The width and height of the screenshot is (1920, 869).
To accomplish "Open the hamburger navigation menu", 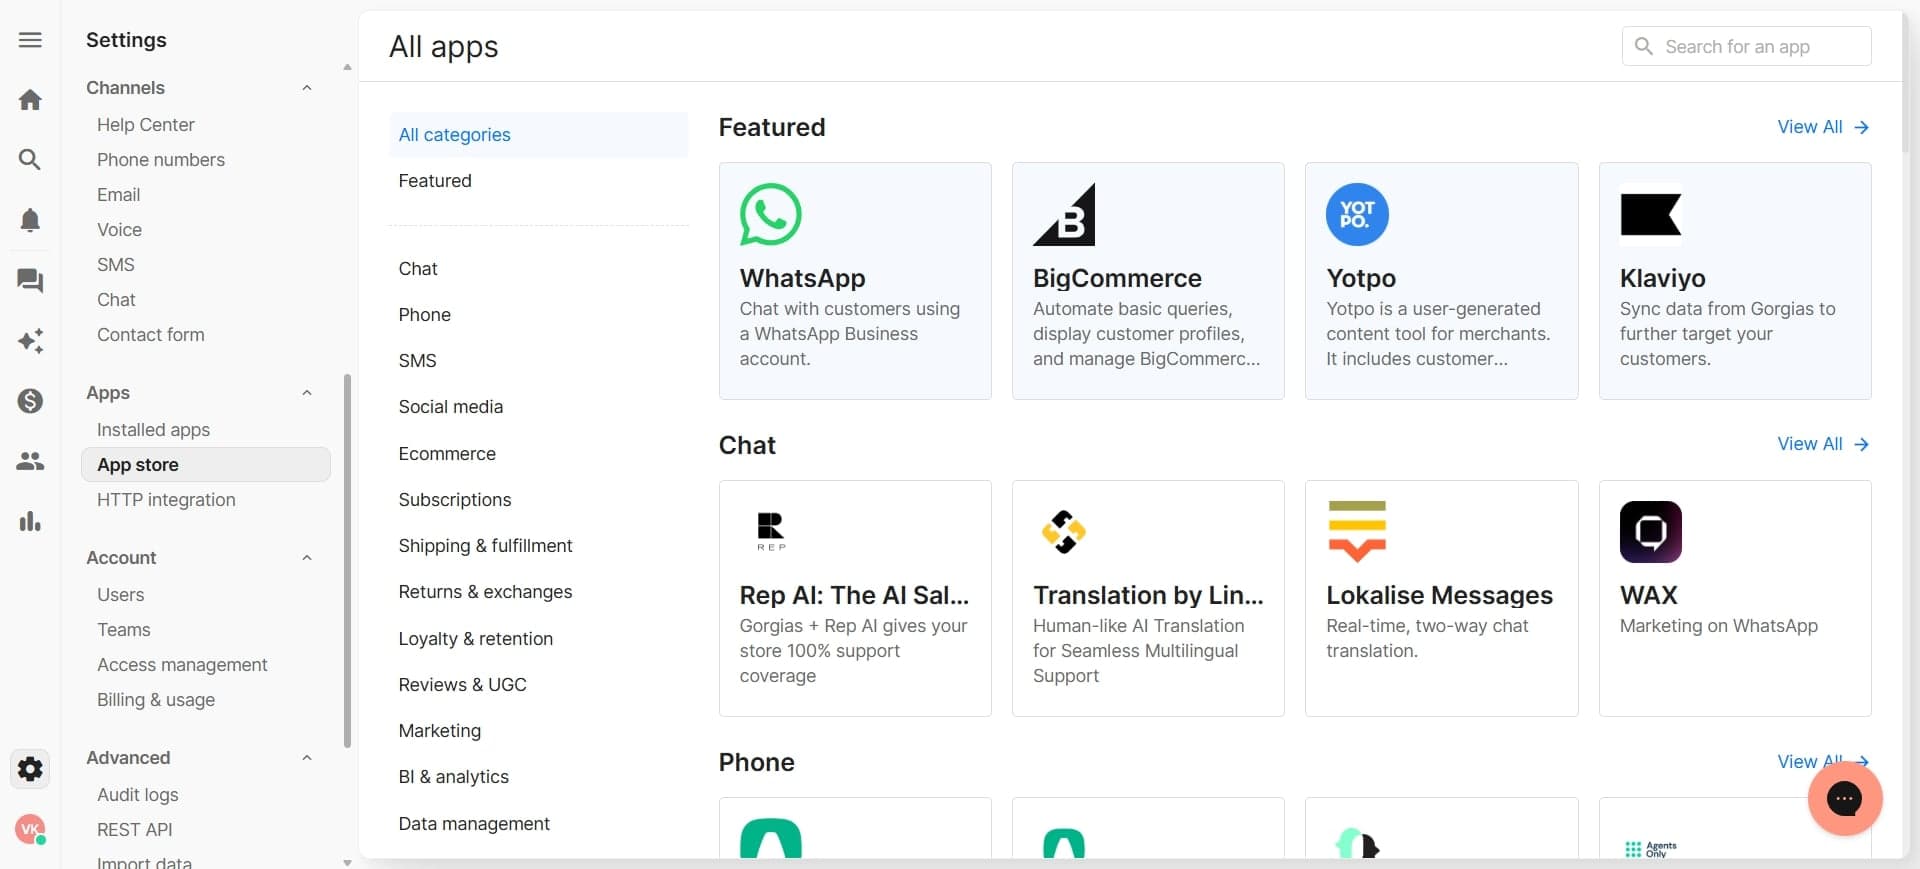I will 30,40.
